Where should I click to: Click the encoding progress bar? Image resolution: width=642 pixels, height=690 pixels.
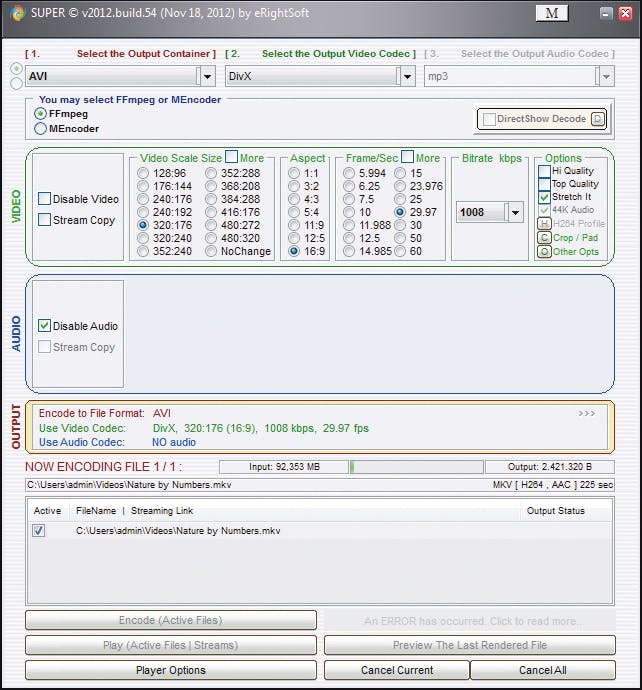(417, 467)
